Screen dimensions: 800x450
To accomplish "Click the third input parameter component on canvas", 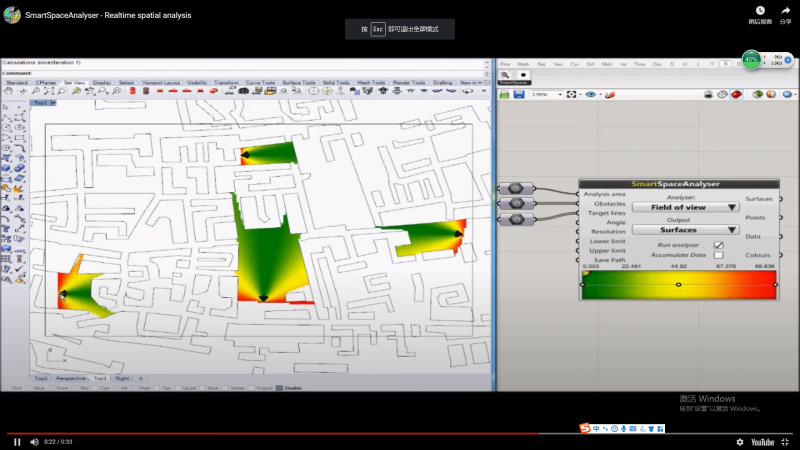I will click(x=516, y=219).
